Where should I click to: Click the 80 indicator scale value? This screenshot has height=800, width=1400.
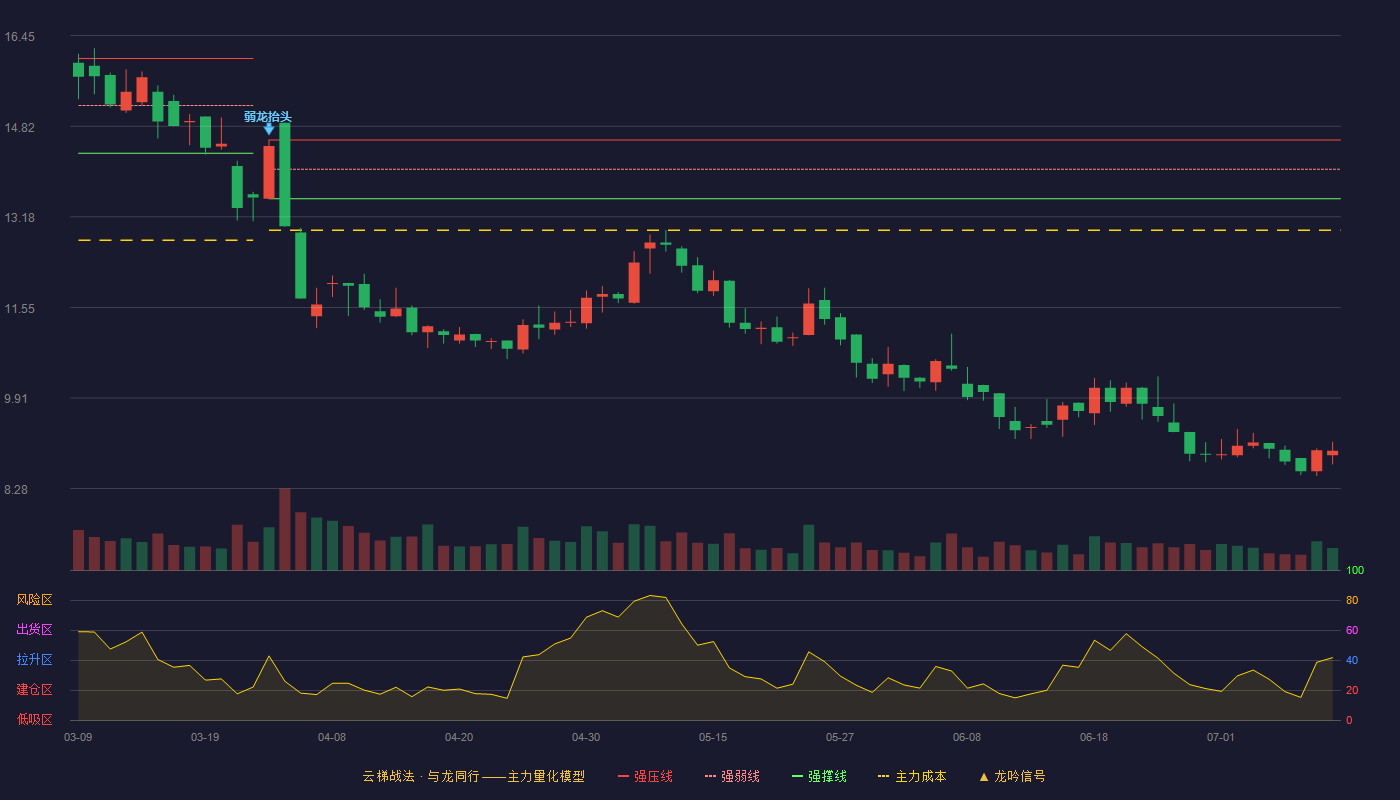1352,600
